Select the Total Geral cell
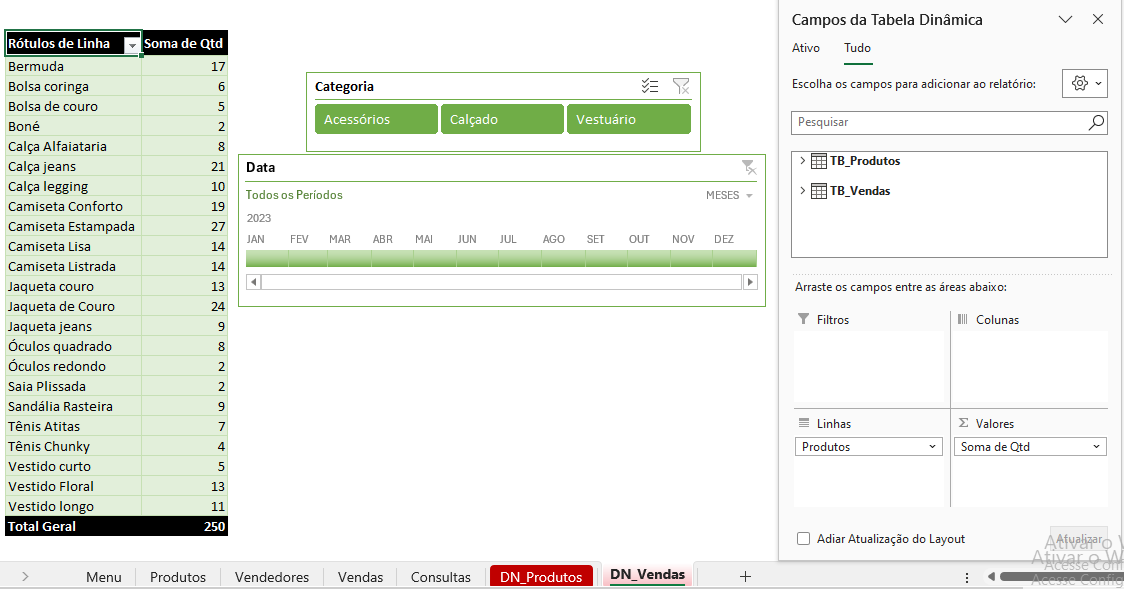1124x589 pixels. click(73, 527)
